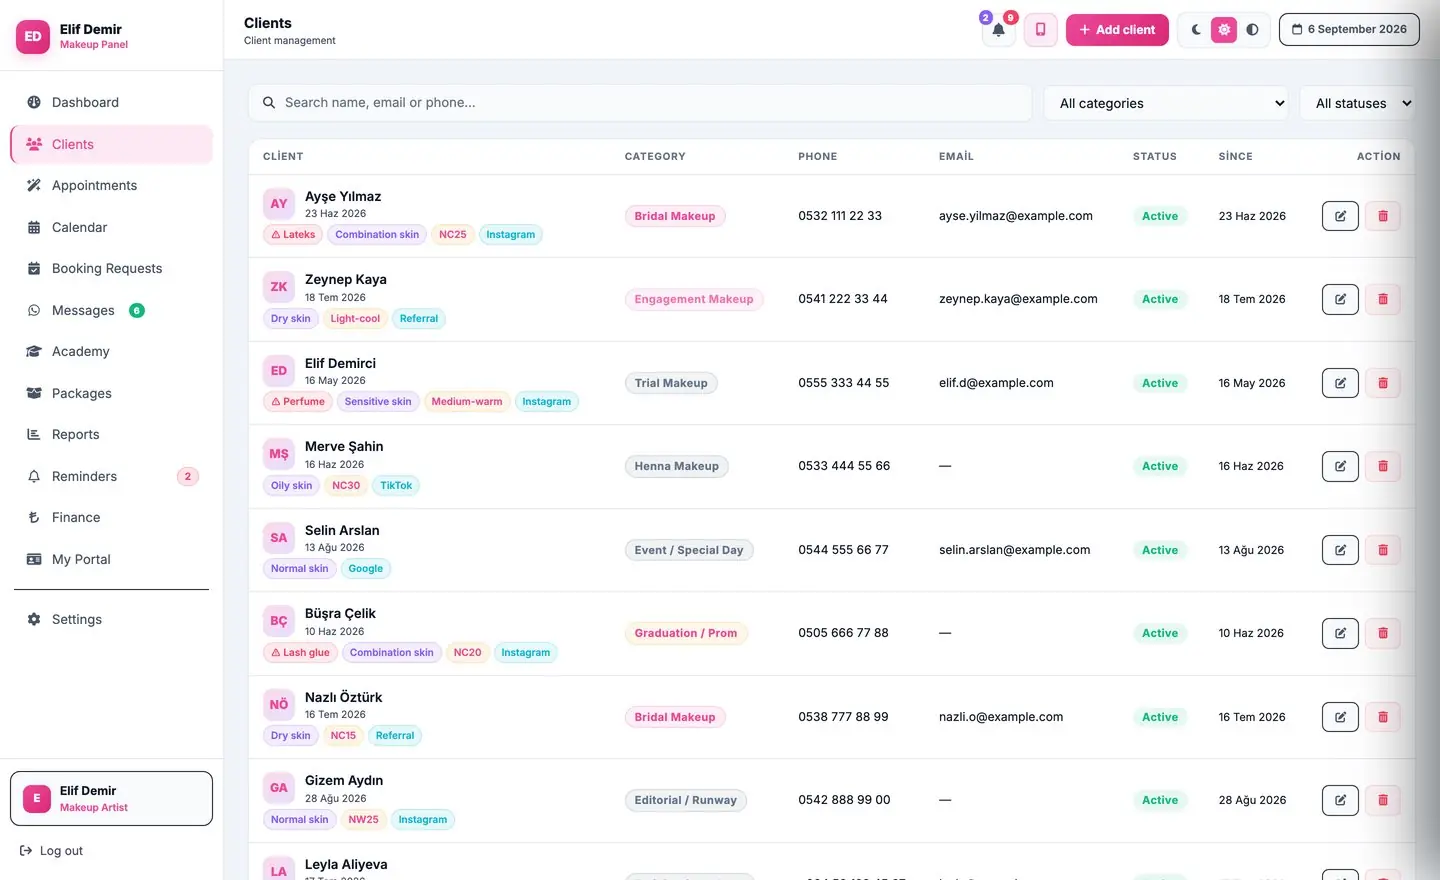
Task: Click TikTok tag on Merve Şahin
Action: 396,486
